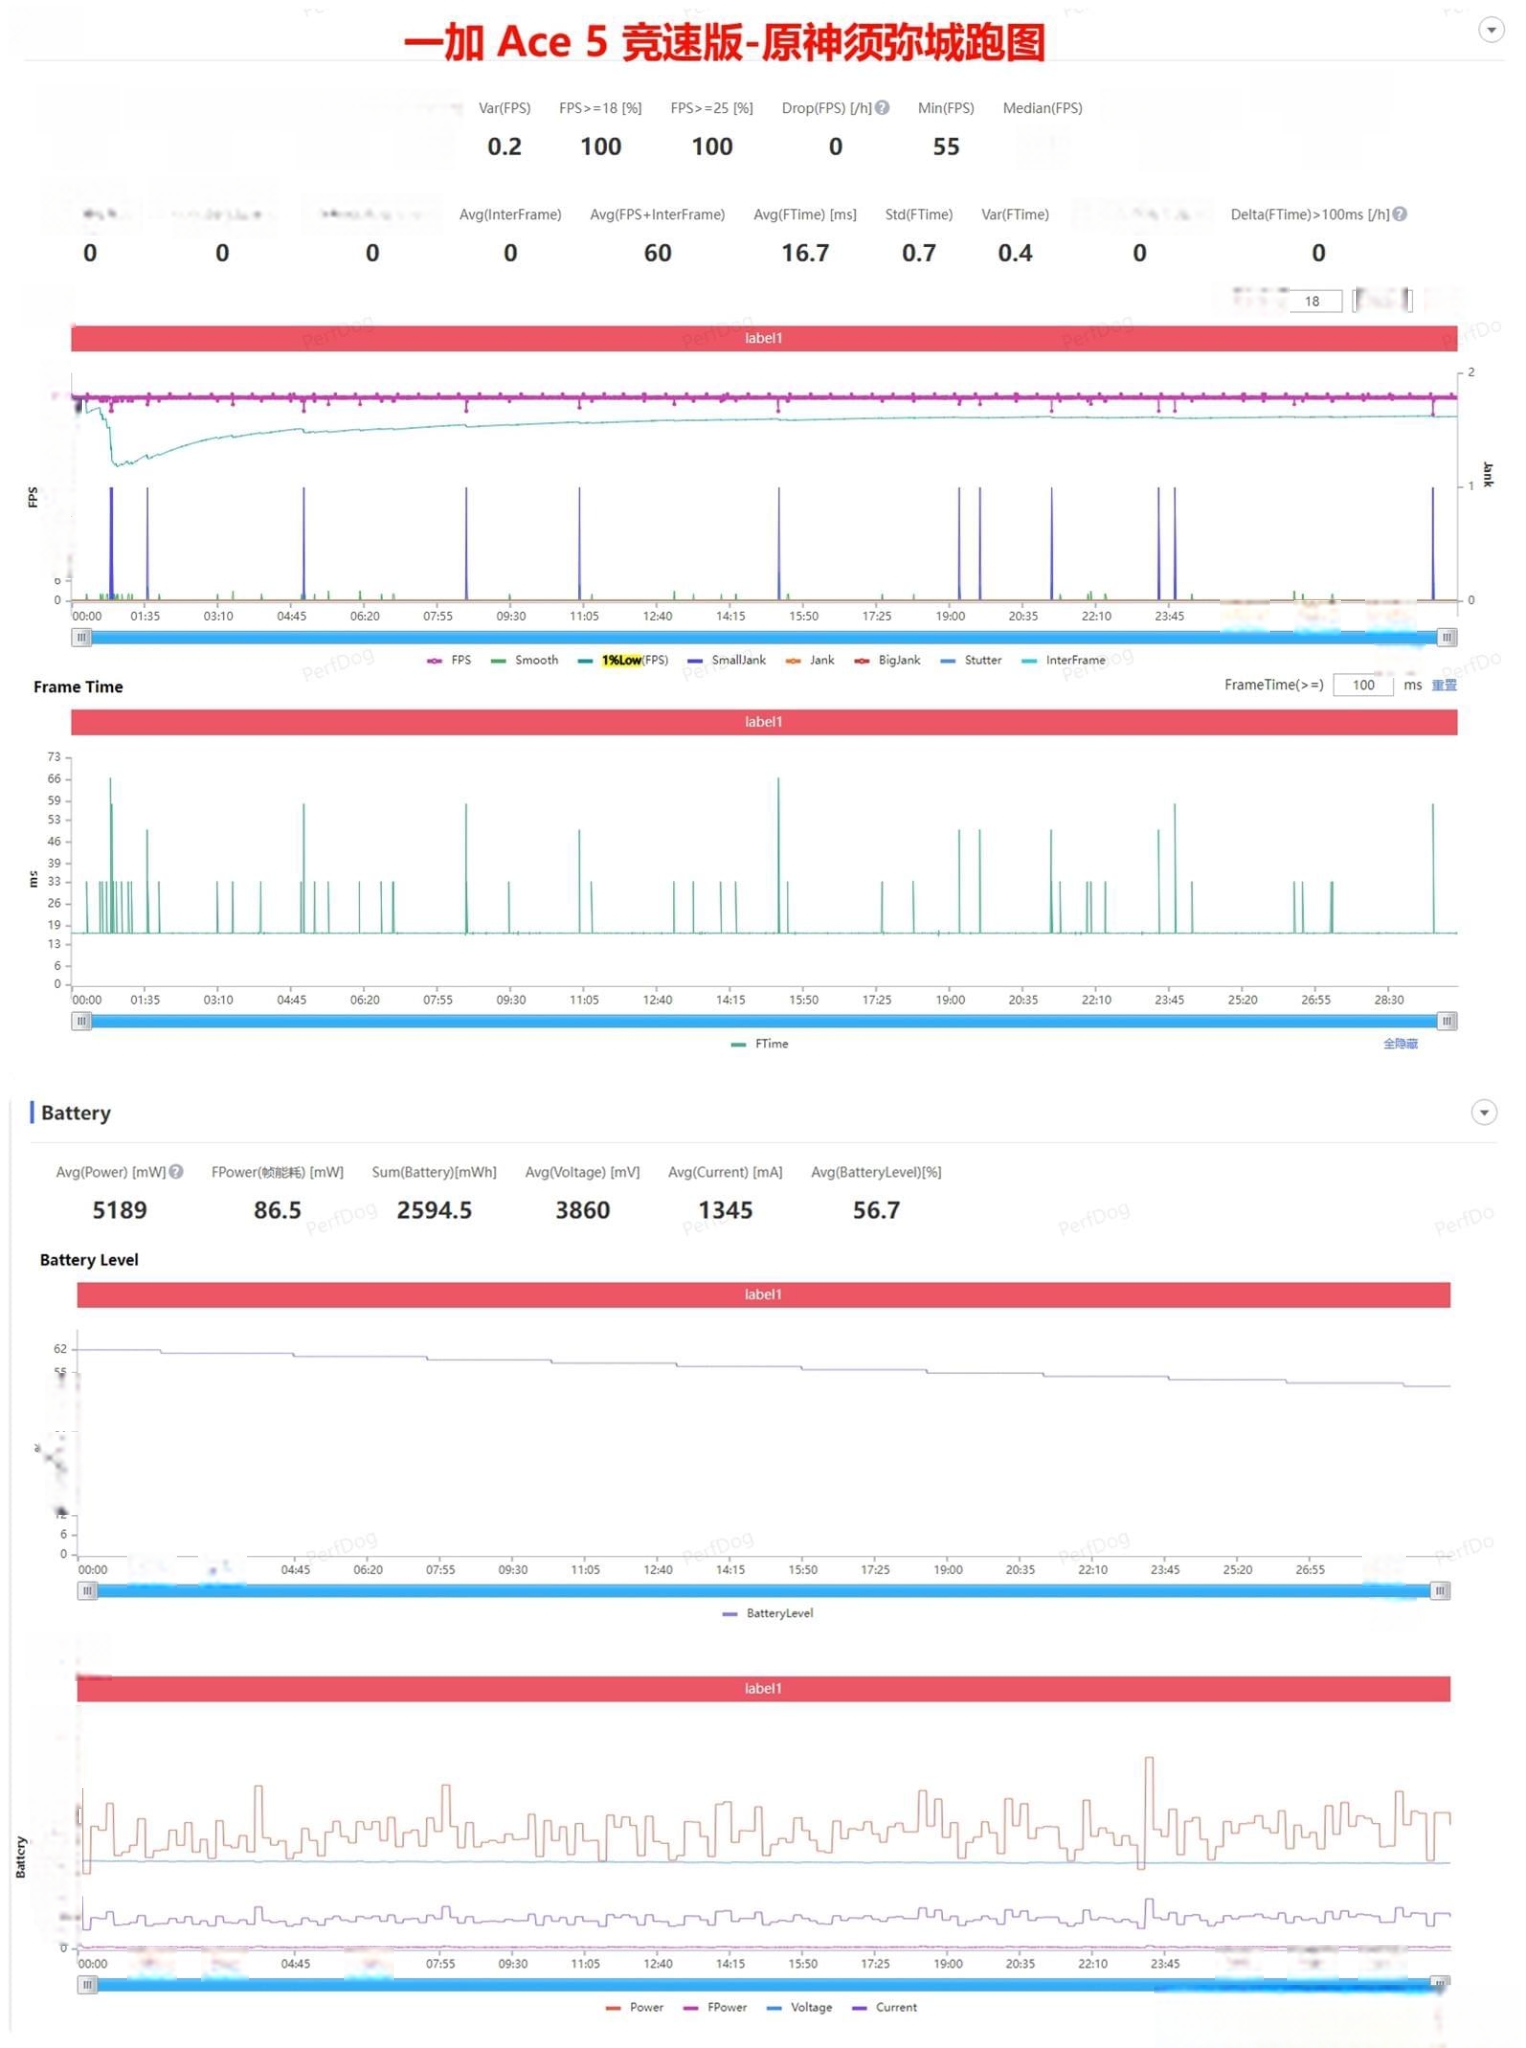
Task: Toggle the FPower legend series
Action: [x=715, y=2007]
